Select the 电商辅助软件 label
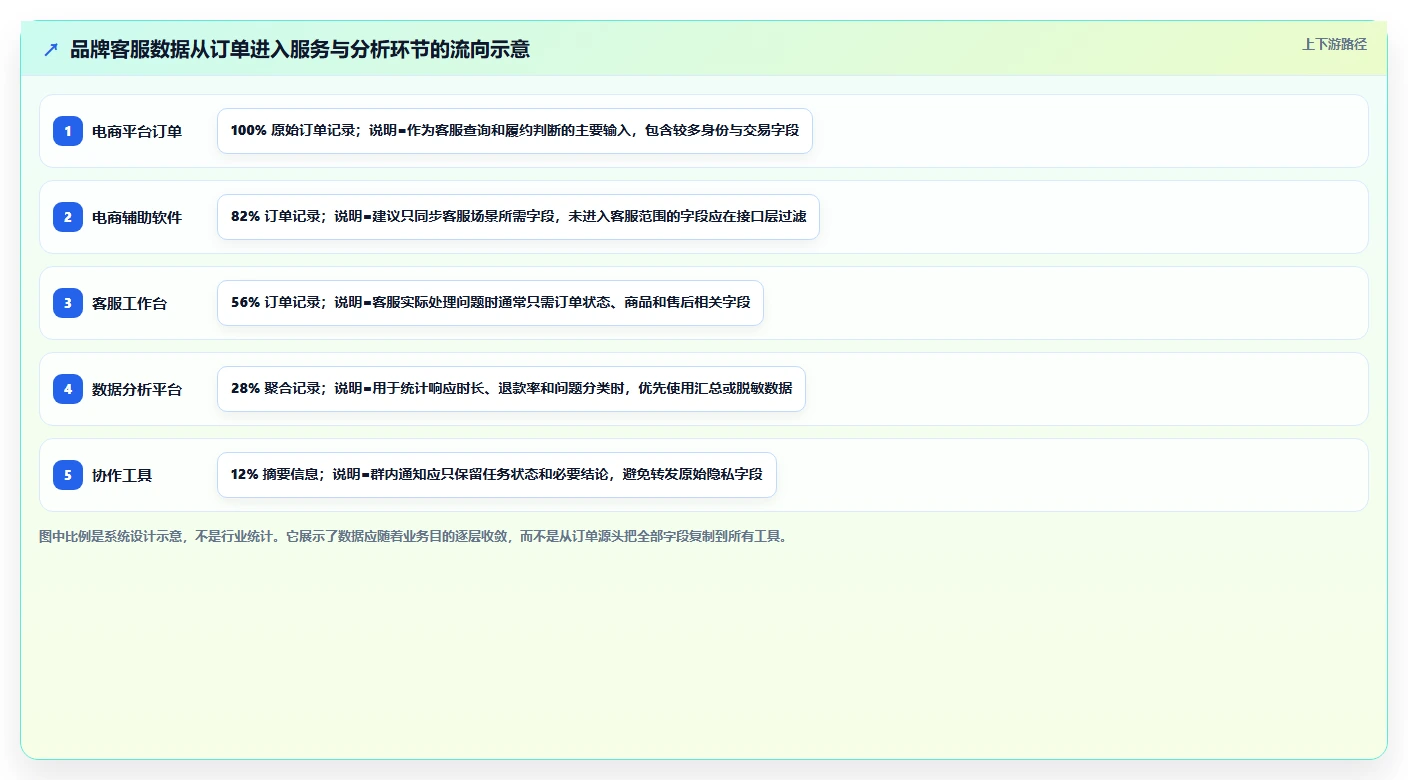The width and height of the screenshot is (1408, 780). pyautogui.click(x=137, y=217)
